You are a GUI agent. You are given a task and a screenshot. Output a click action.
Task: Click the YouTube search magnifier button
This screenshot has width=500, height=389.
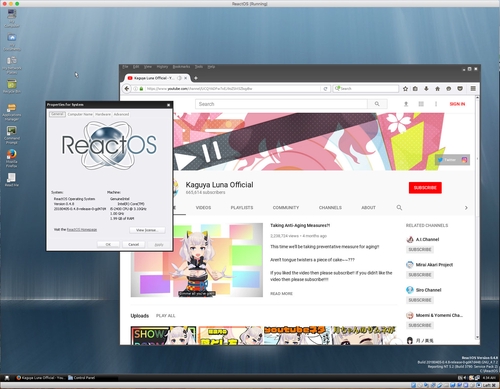click(377, 104)
